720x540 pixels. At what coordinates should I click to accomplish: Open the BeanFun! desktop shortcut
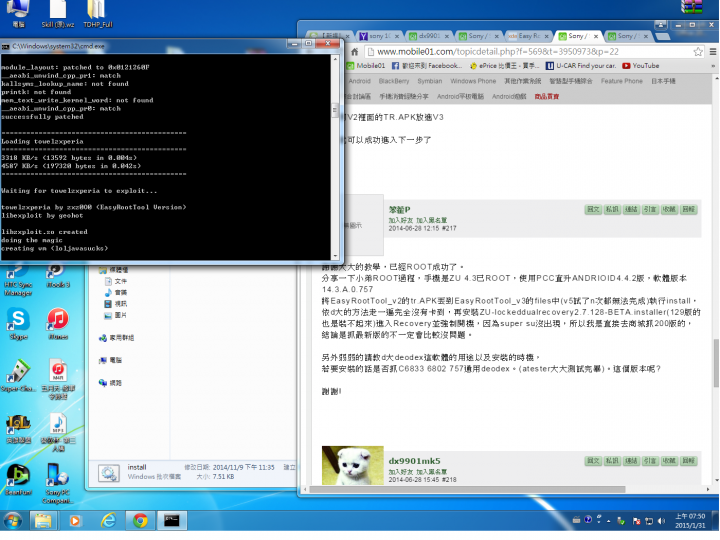[18, 480]
